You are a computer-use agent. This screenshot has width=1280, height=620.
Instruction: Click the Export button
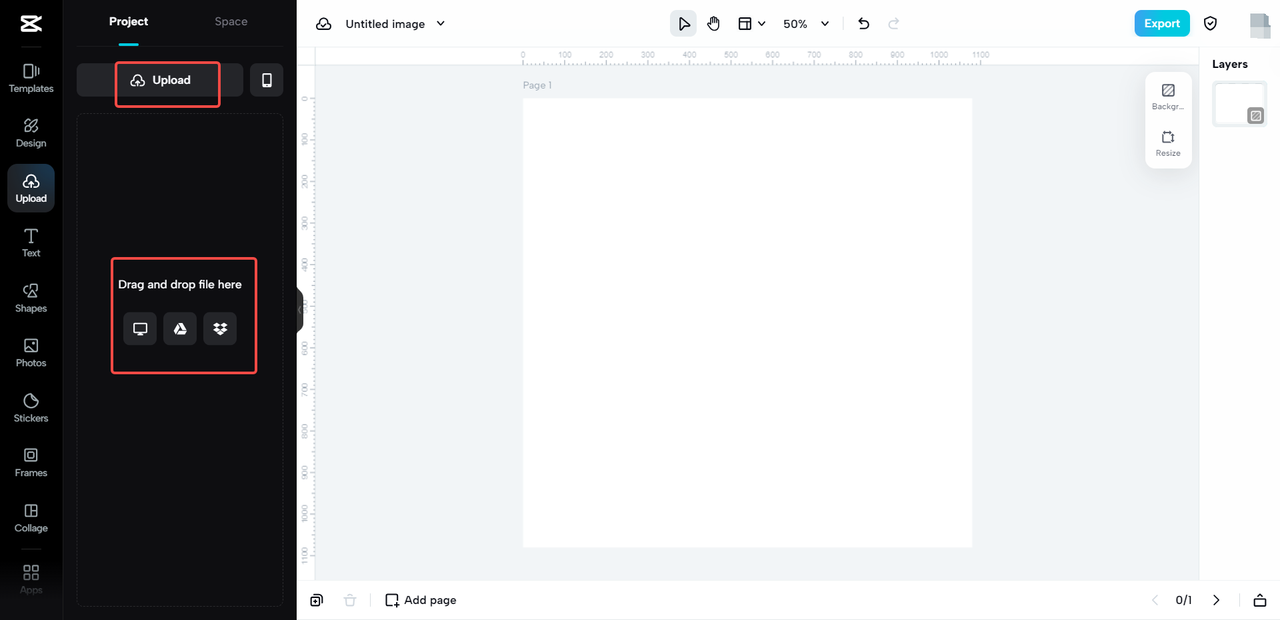point(1162,24)
